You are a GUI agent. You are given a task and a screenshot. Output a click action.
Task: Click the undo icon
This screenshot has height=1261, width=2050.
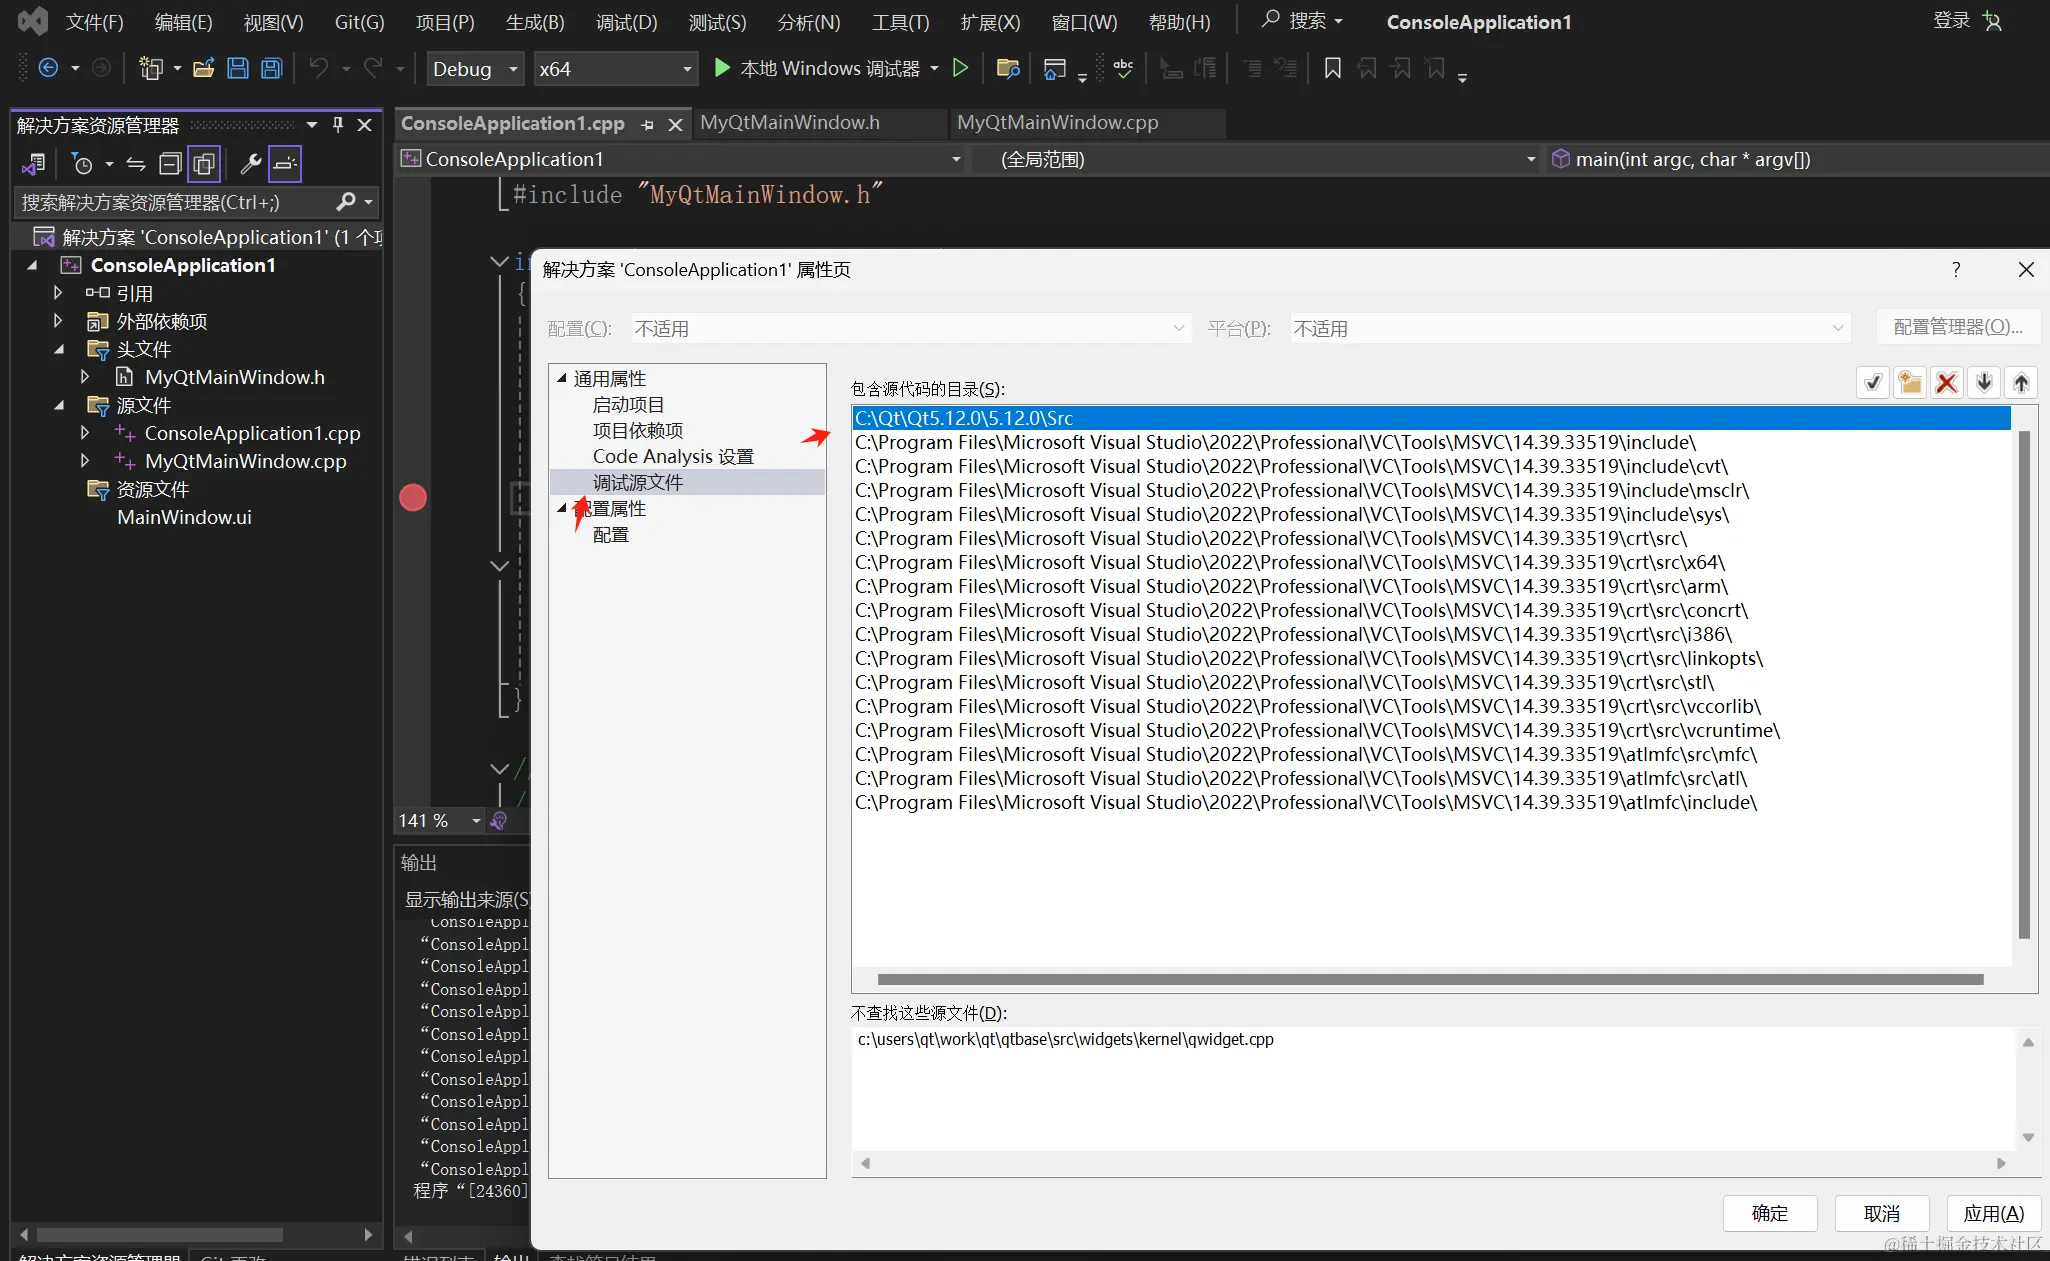[318, 68]
